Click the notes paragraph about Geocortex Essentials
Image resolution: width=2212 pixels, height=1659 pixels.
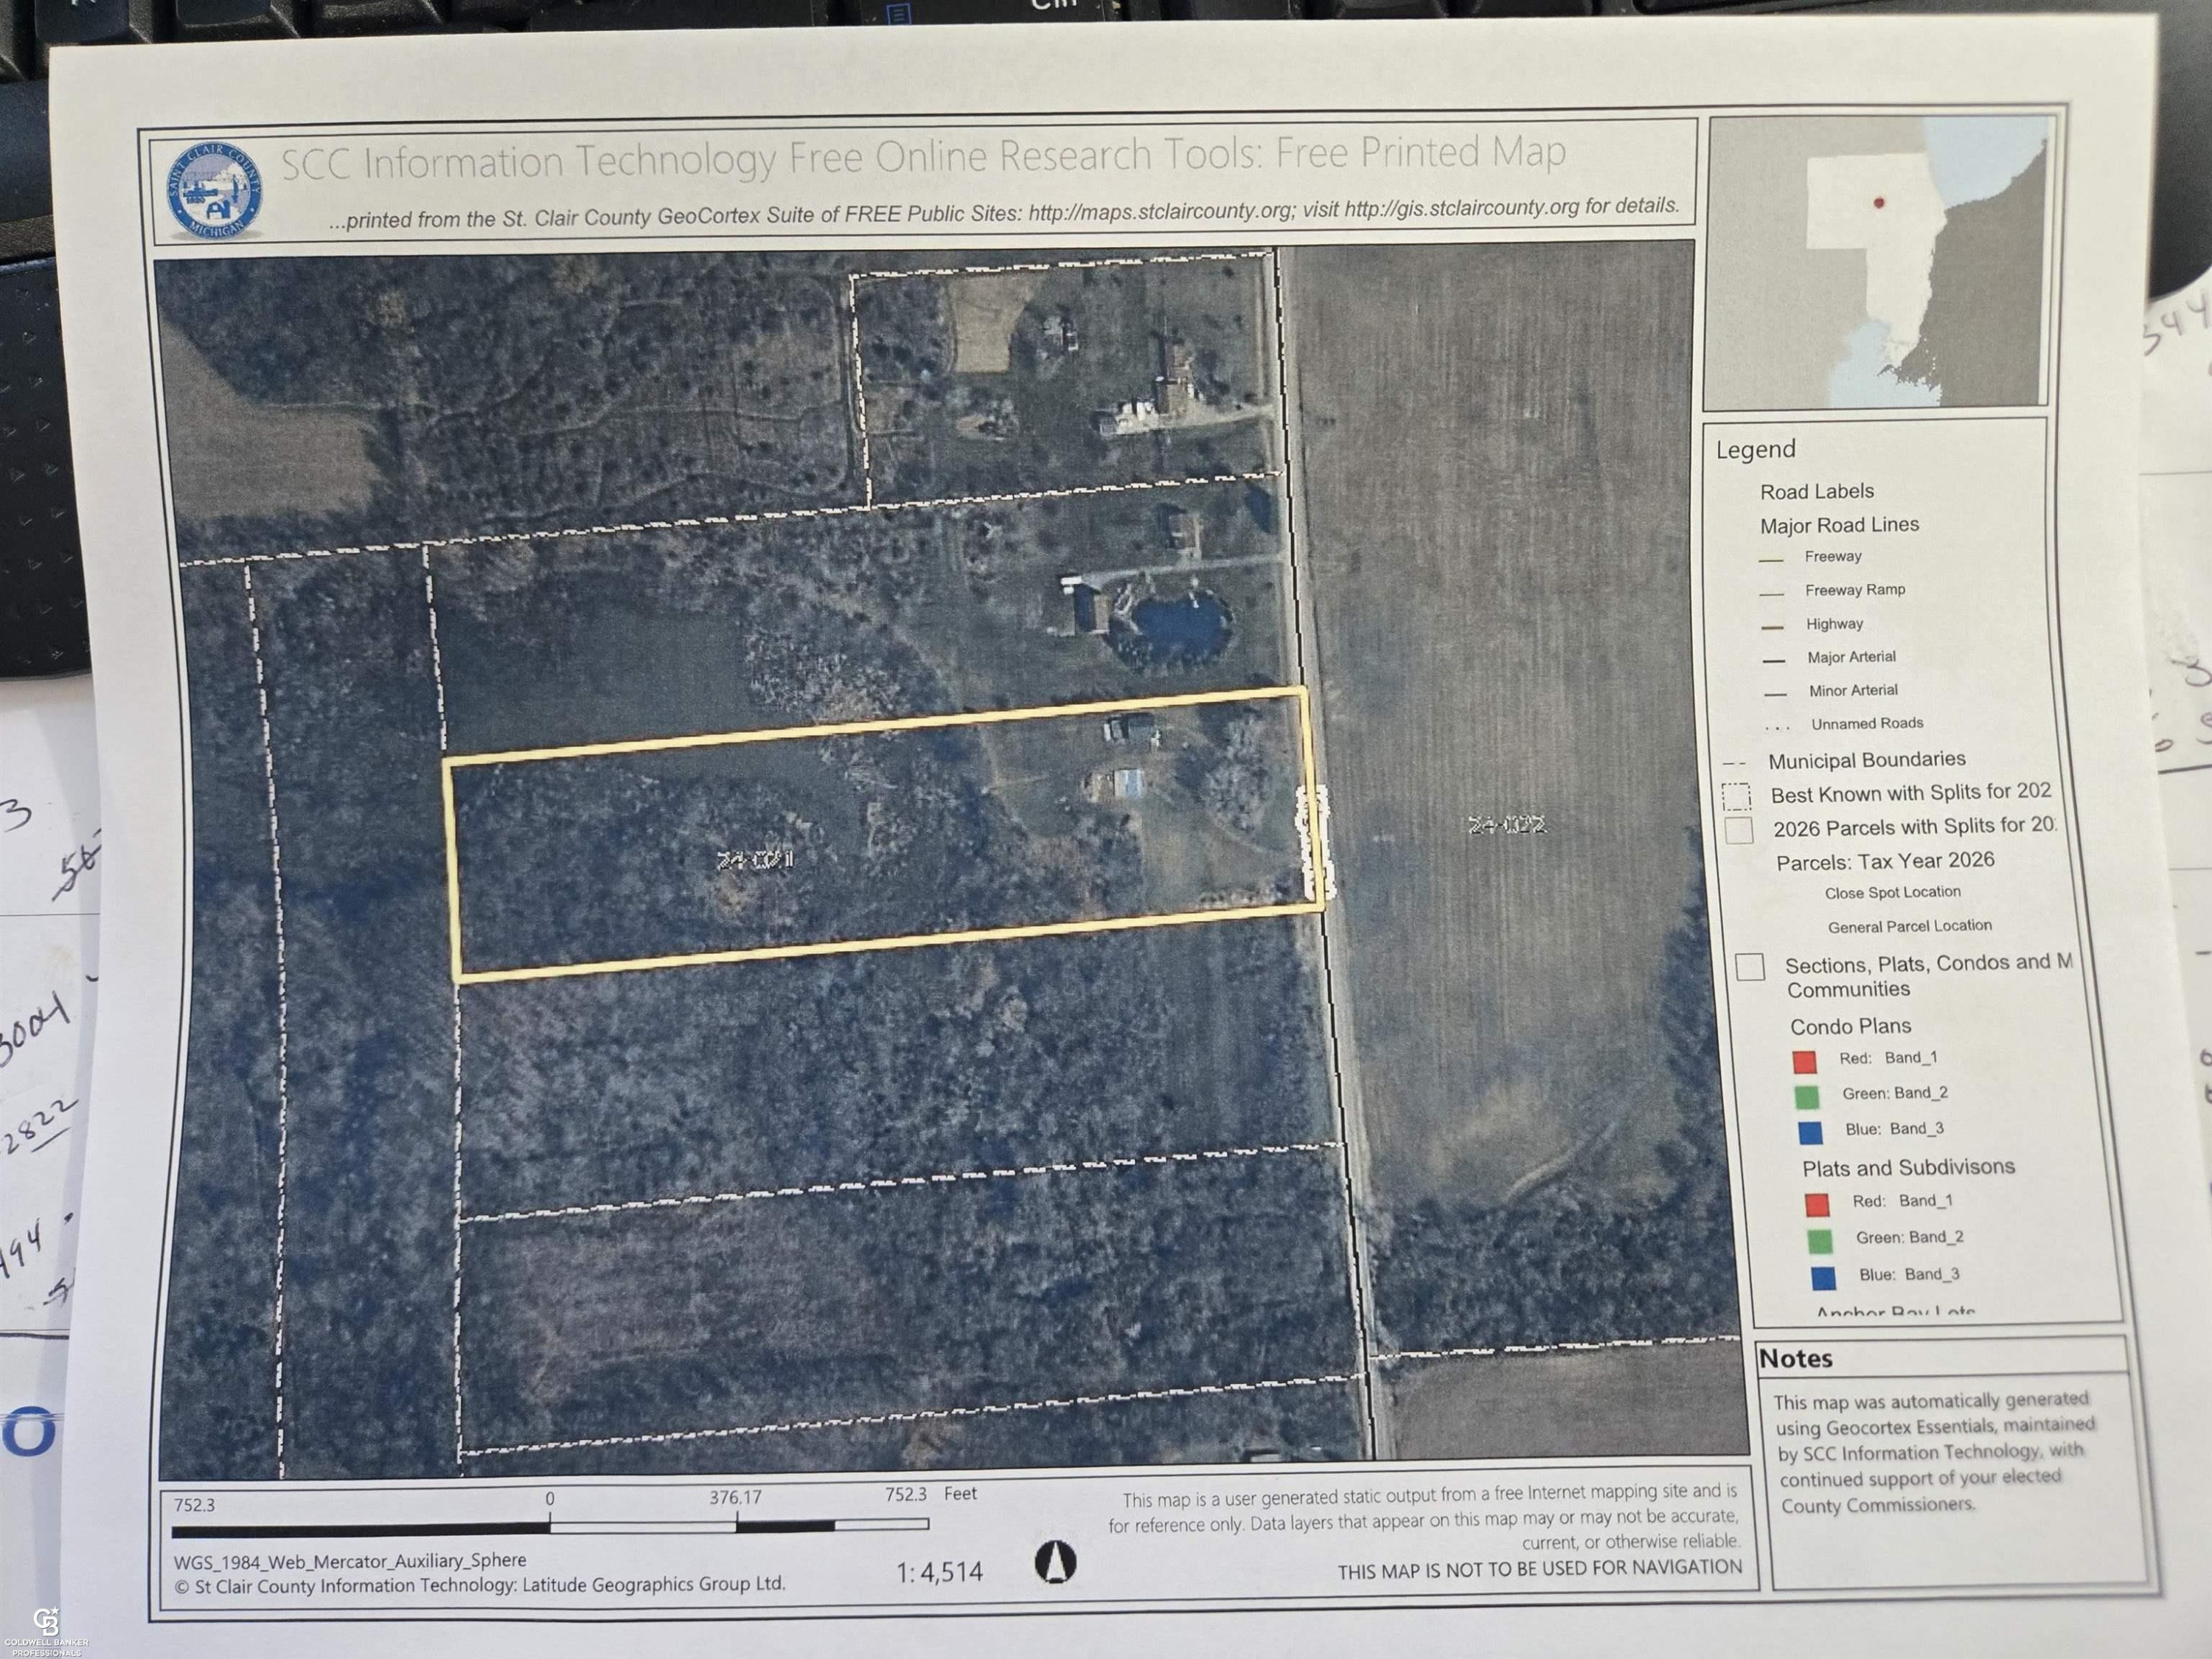coord(1935,1452)
